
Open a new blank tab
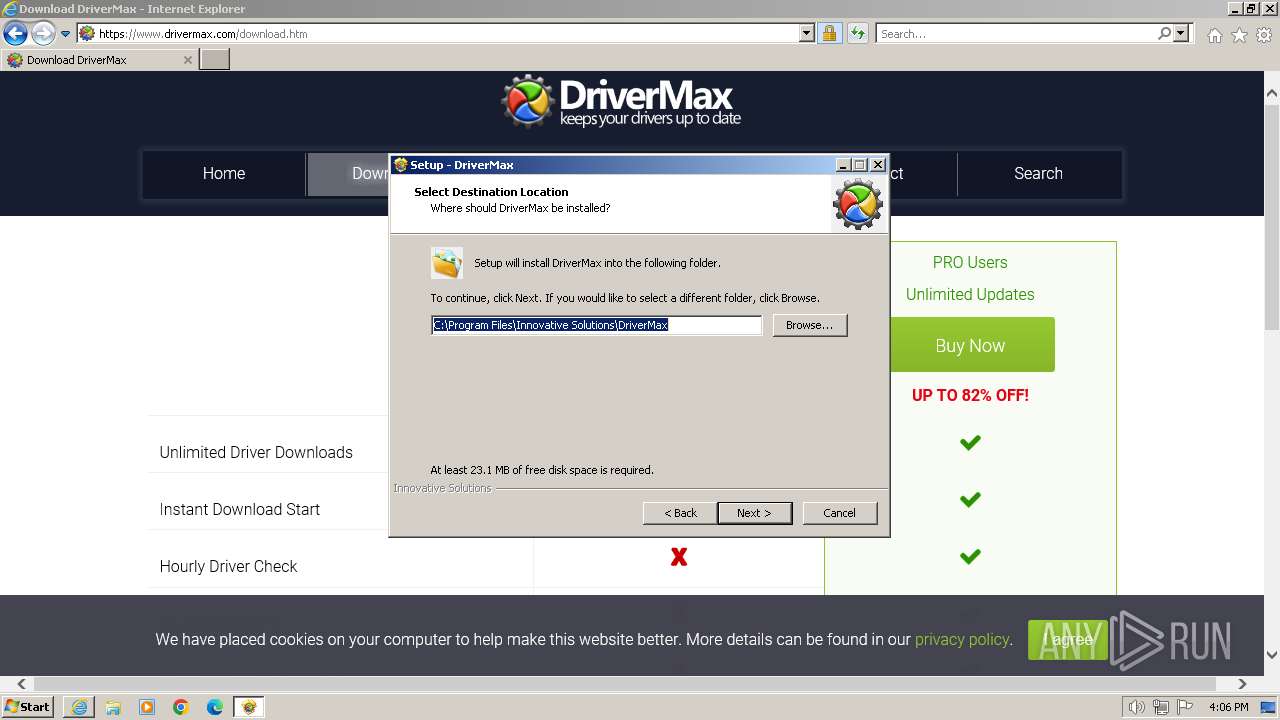tap(215, 60)
